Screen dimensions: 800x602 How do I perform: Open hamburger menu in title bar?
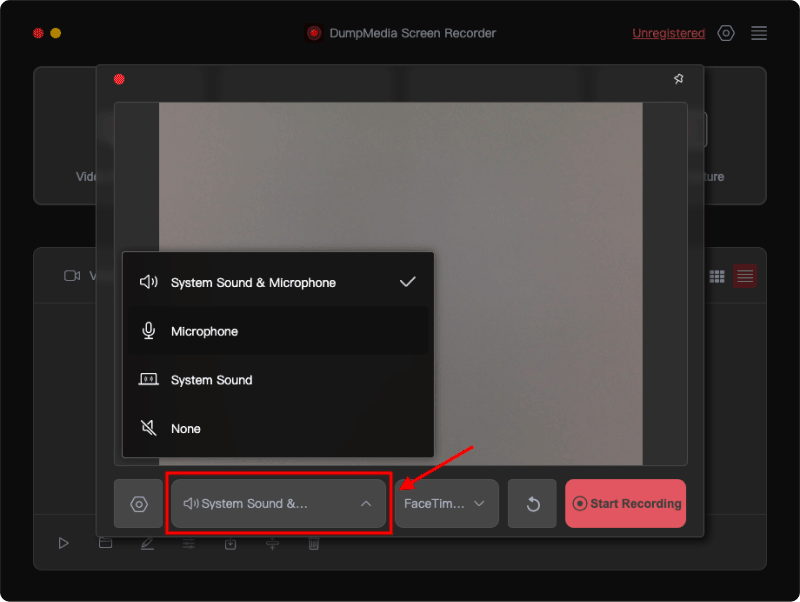(x=759, y=33)
